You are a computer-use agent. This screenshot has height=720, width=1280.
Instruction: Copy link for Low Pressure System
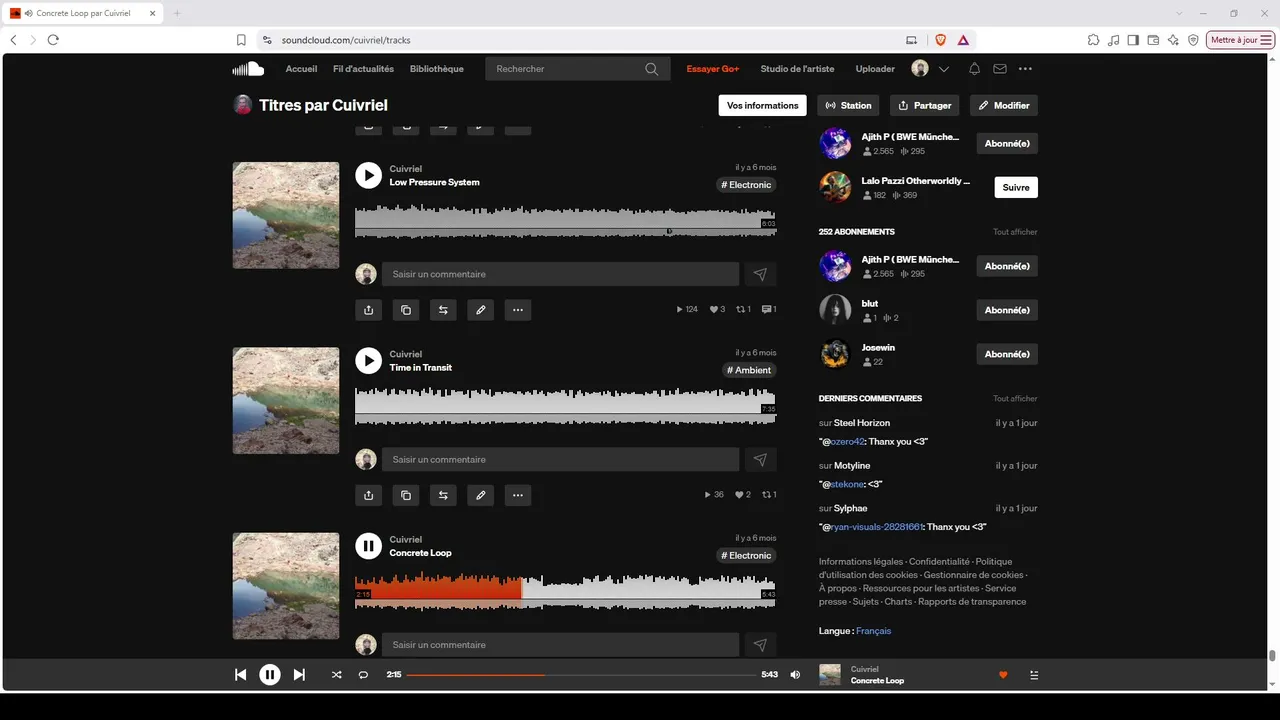tap(406, 310)
